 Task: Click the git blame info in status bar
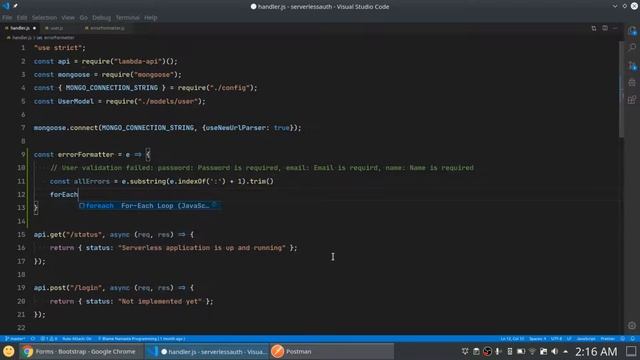141,339
